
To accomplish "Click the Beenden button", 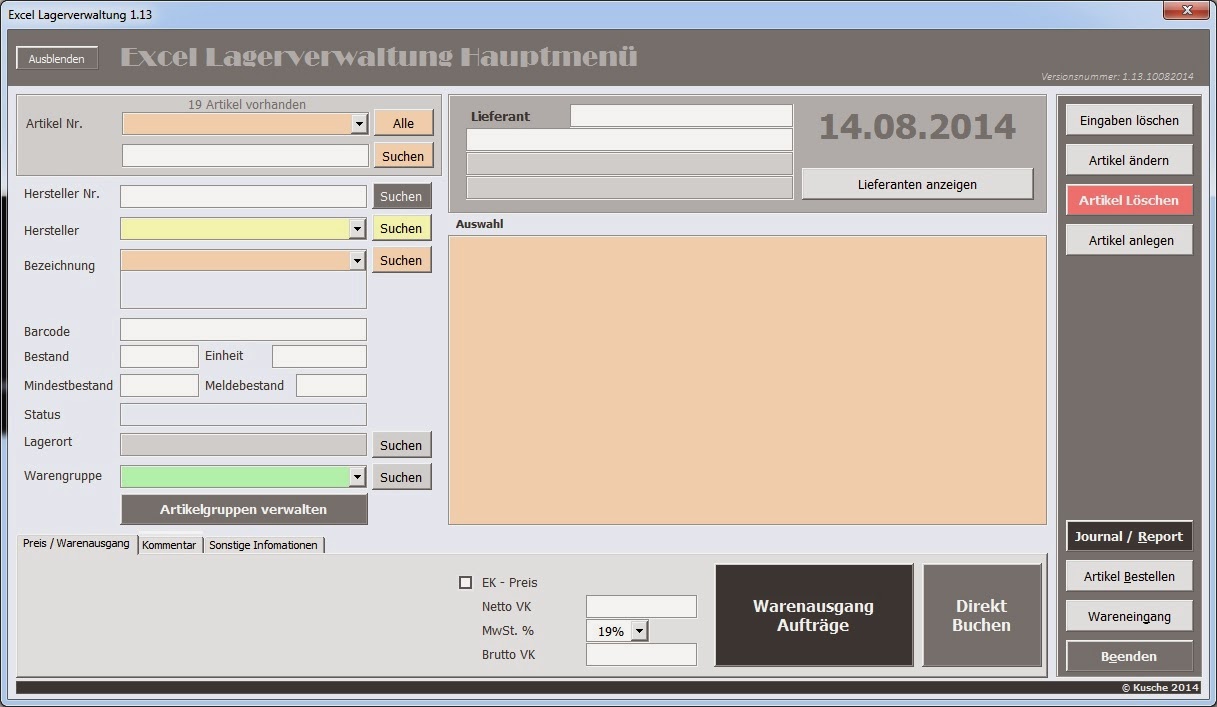I will coord(1129,656).
